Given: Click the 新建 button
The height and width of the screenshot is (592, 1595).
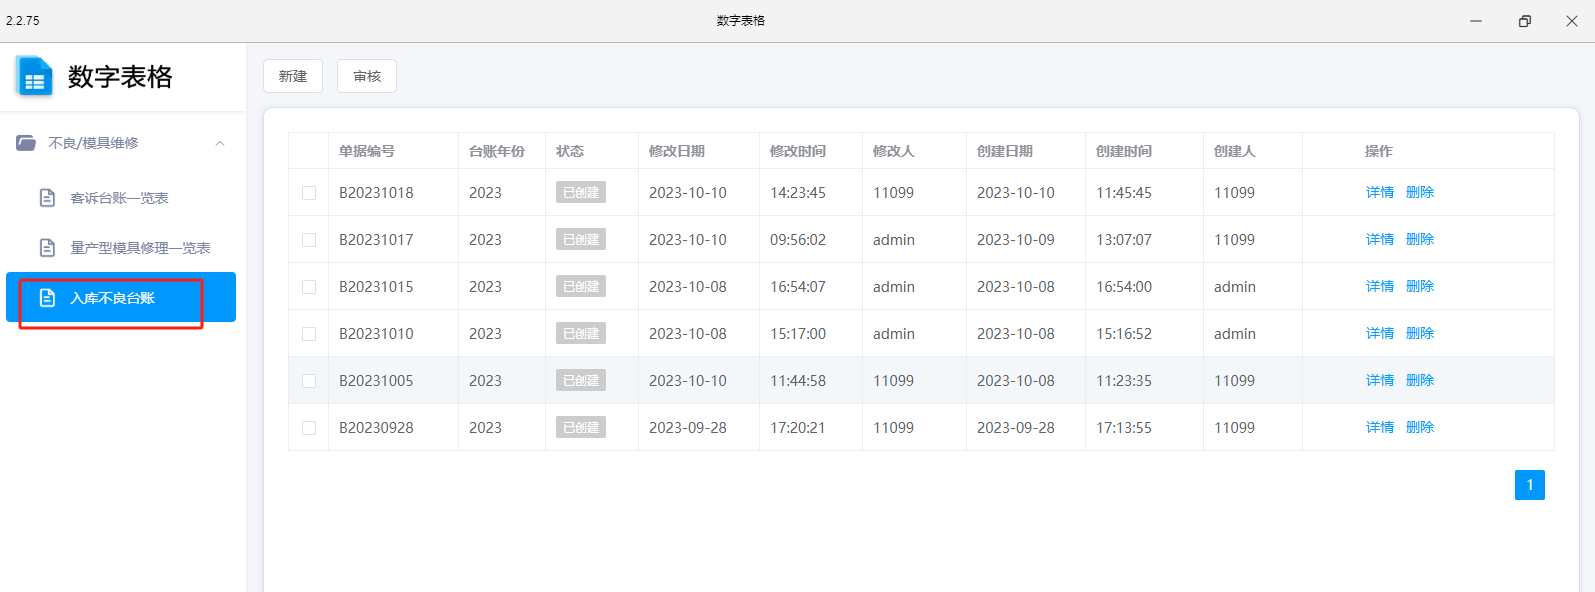Looking at the screenshot, I should [293, 76].
